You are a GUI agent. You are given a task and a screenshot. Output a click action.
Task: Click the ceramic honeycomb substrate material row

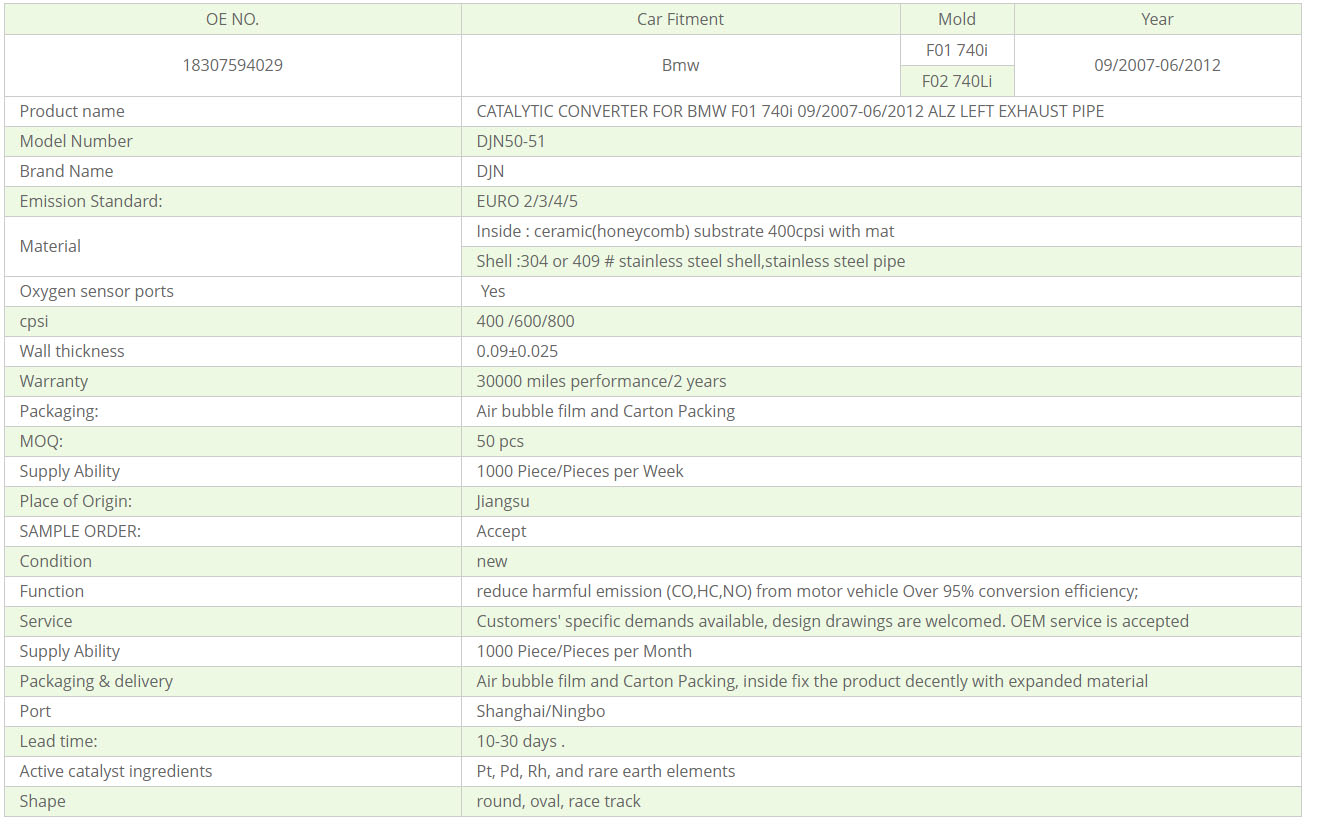tap(685, 231)
